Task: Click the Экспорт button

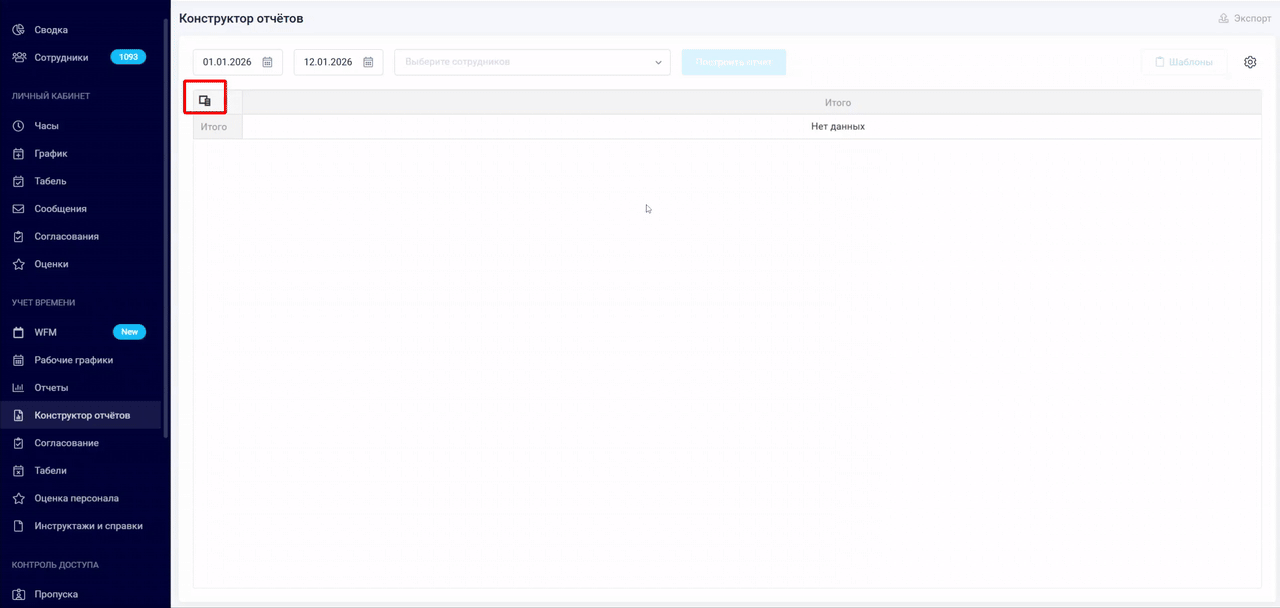Action: point(1244,18)
